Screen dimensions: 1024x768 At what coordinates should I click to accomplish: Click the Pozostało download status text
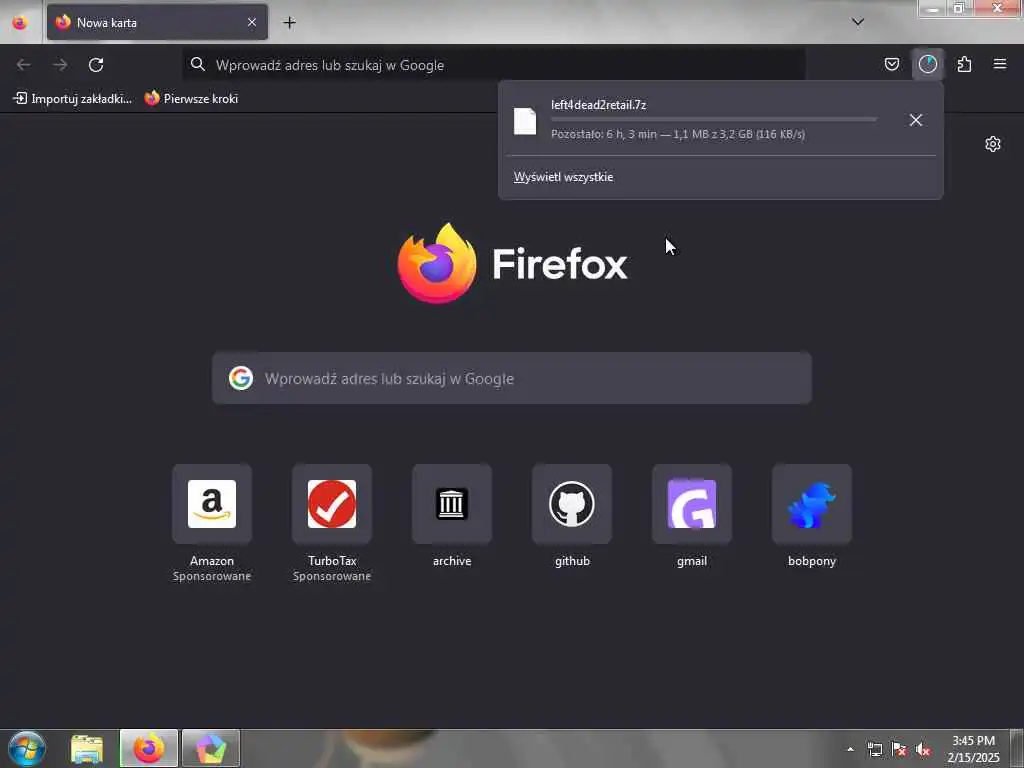[678, 135]
